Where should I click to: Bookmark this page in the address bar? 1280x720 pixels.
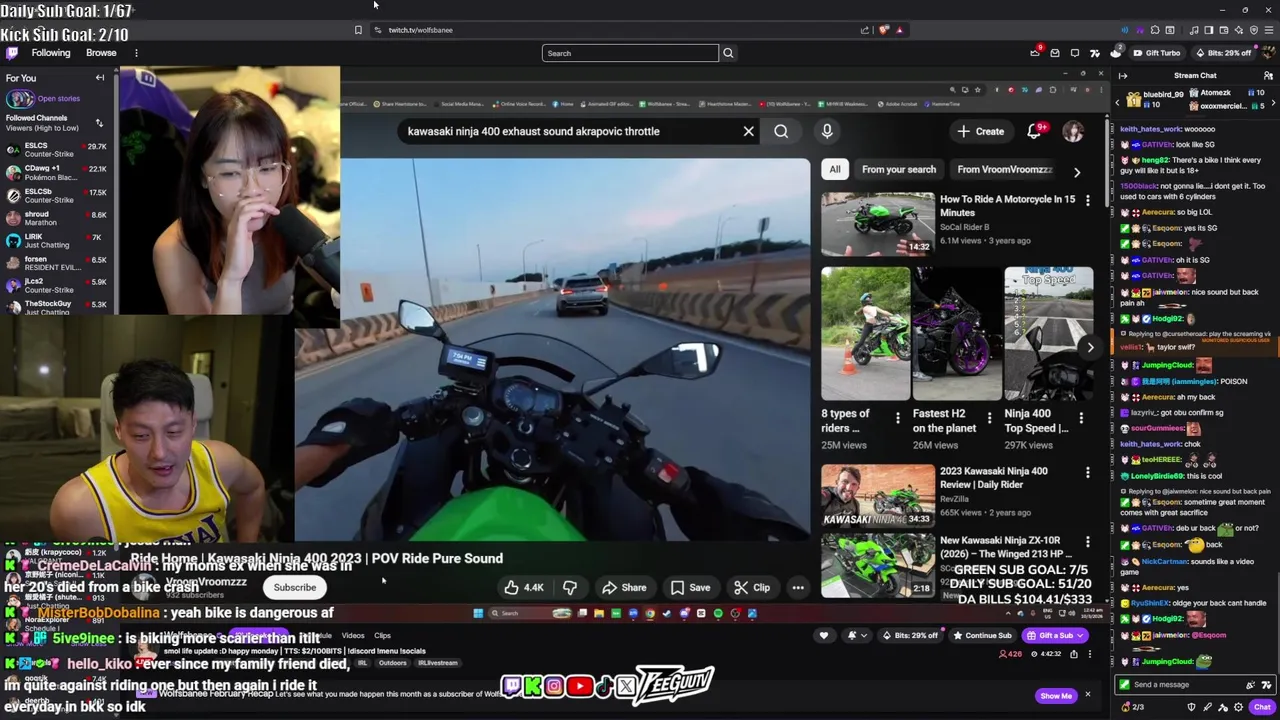[358, 30]
